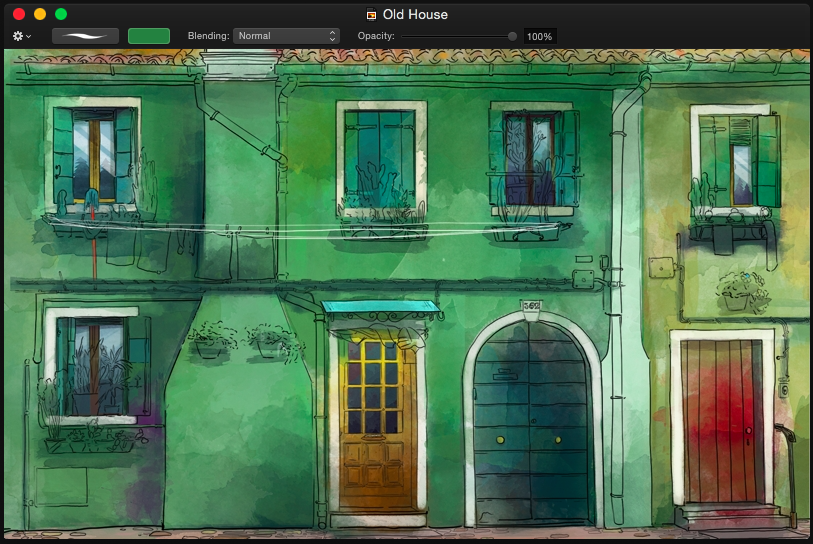
Task: Click the 100% opacity value field
Action: [539, 37]
